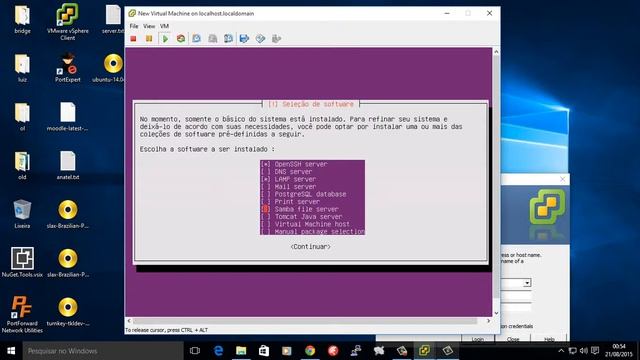Click the Windows Start button
Viewport: 640px width, 360px height.
[x=11, y=351]
